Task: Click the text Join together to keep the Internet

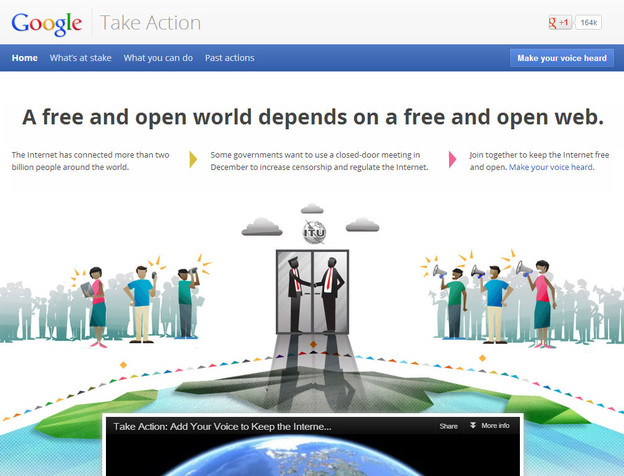Action: (539, 161)
